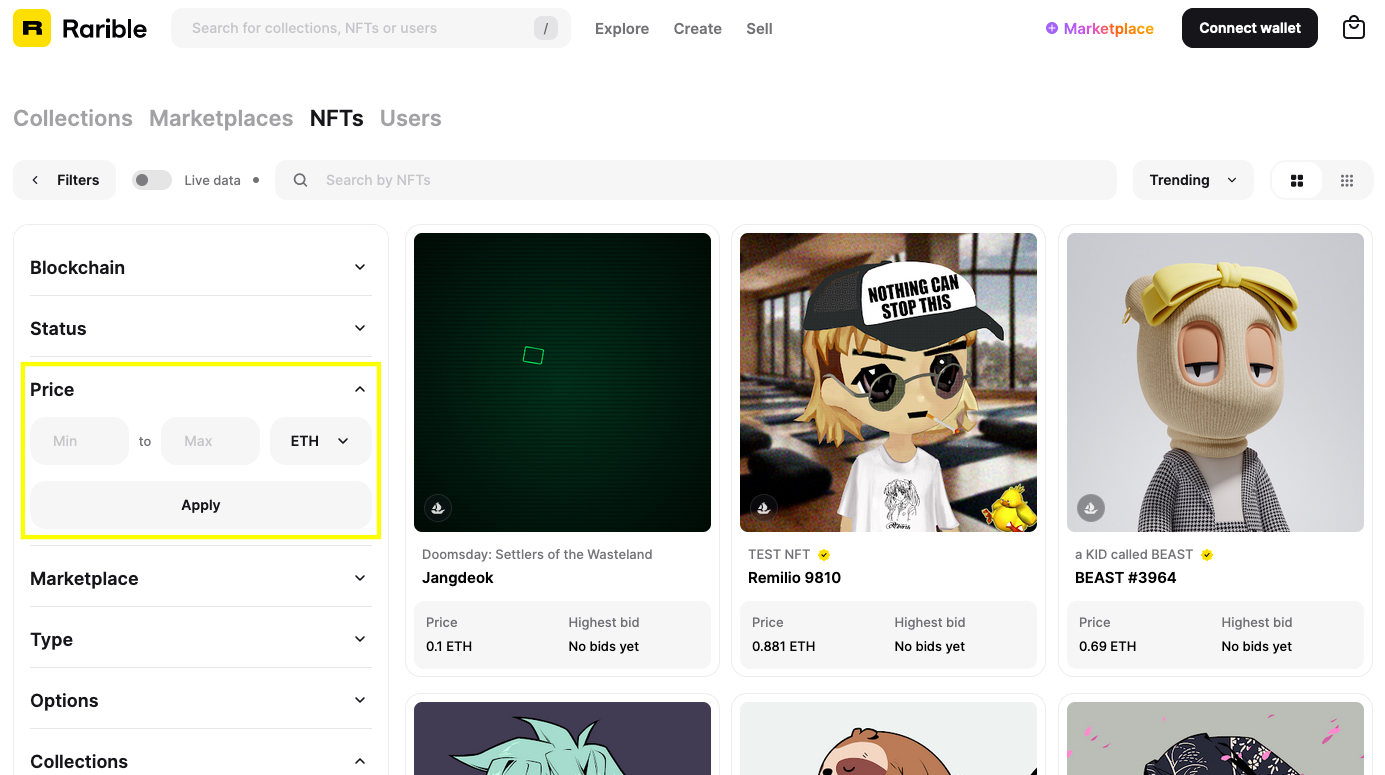Click marketplace badge icon on Jangdeok image
This screenshot has height=775, width=1385.
[437, 508]
